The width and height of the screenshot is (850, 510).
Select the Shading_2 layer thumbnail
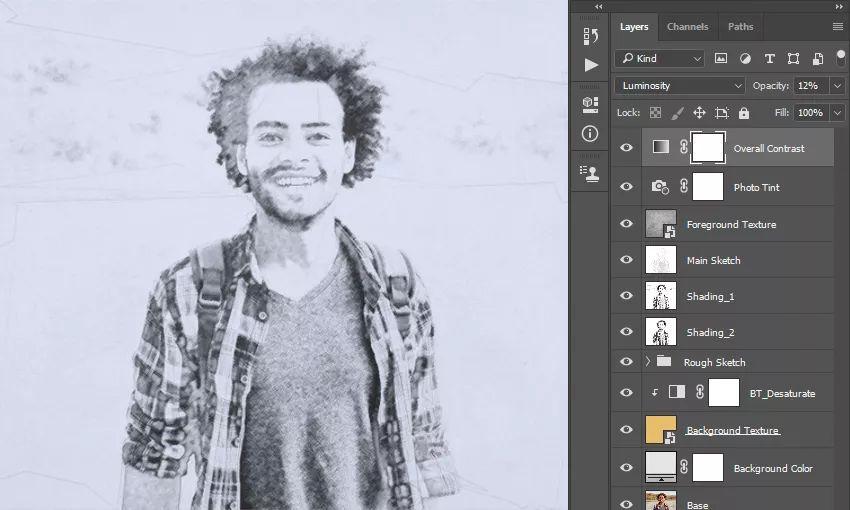[x=661, y=332]
